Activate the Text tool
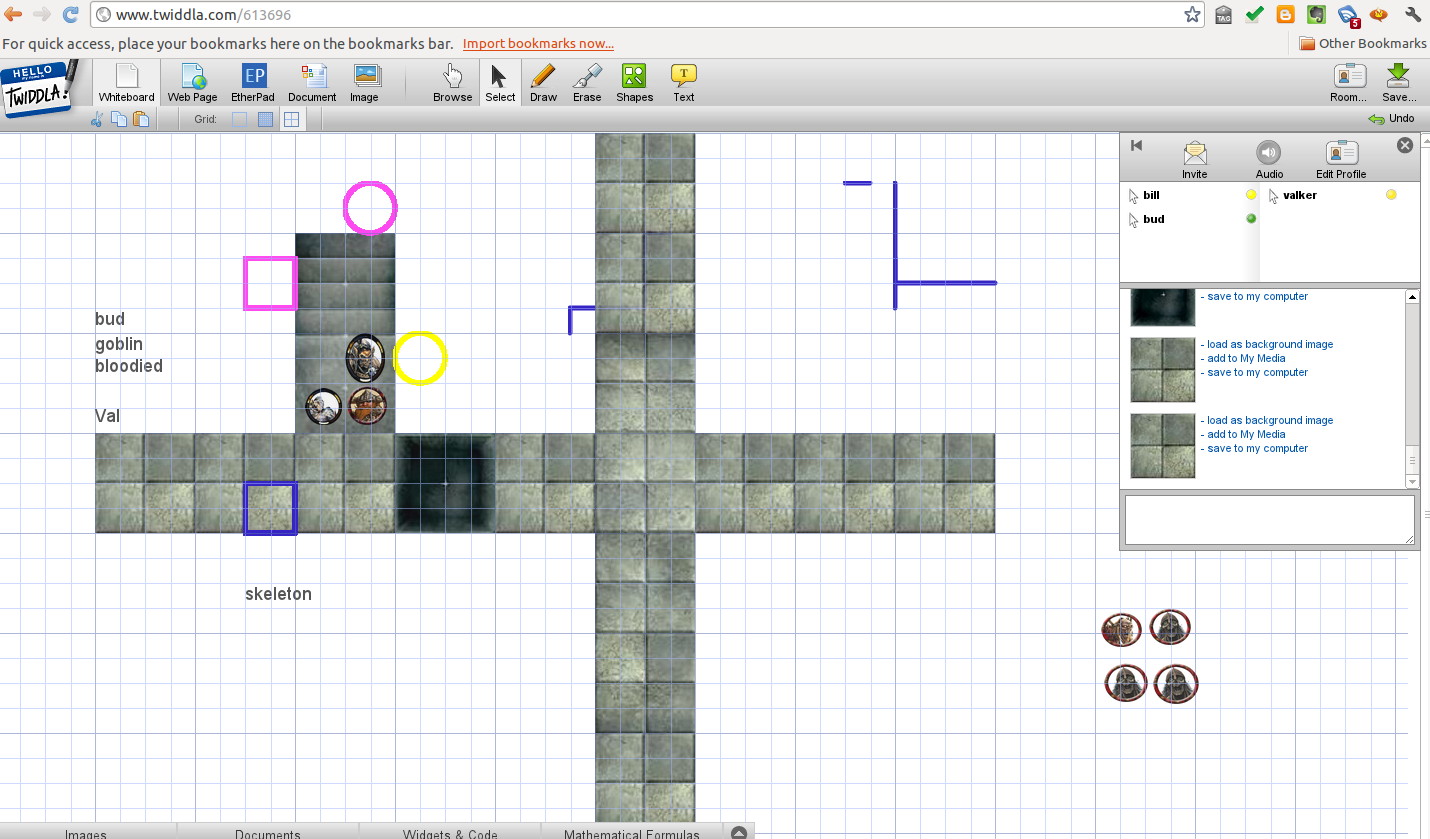1430x839 pixels. (684, 83)
